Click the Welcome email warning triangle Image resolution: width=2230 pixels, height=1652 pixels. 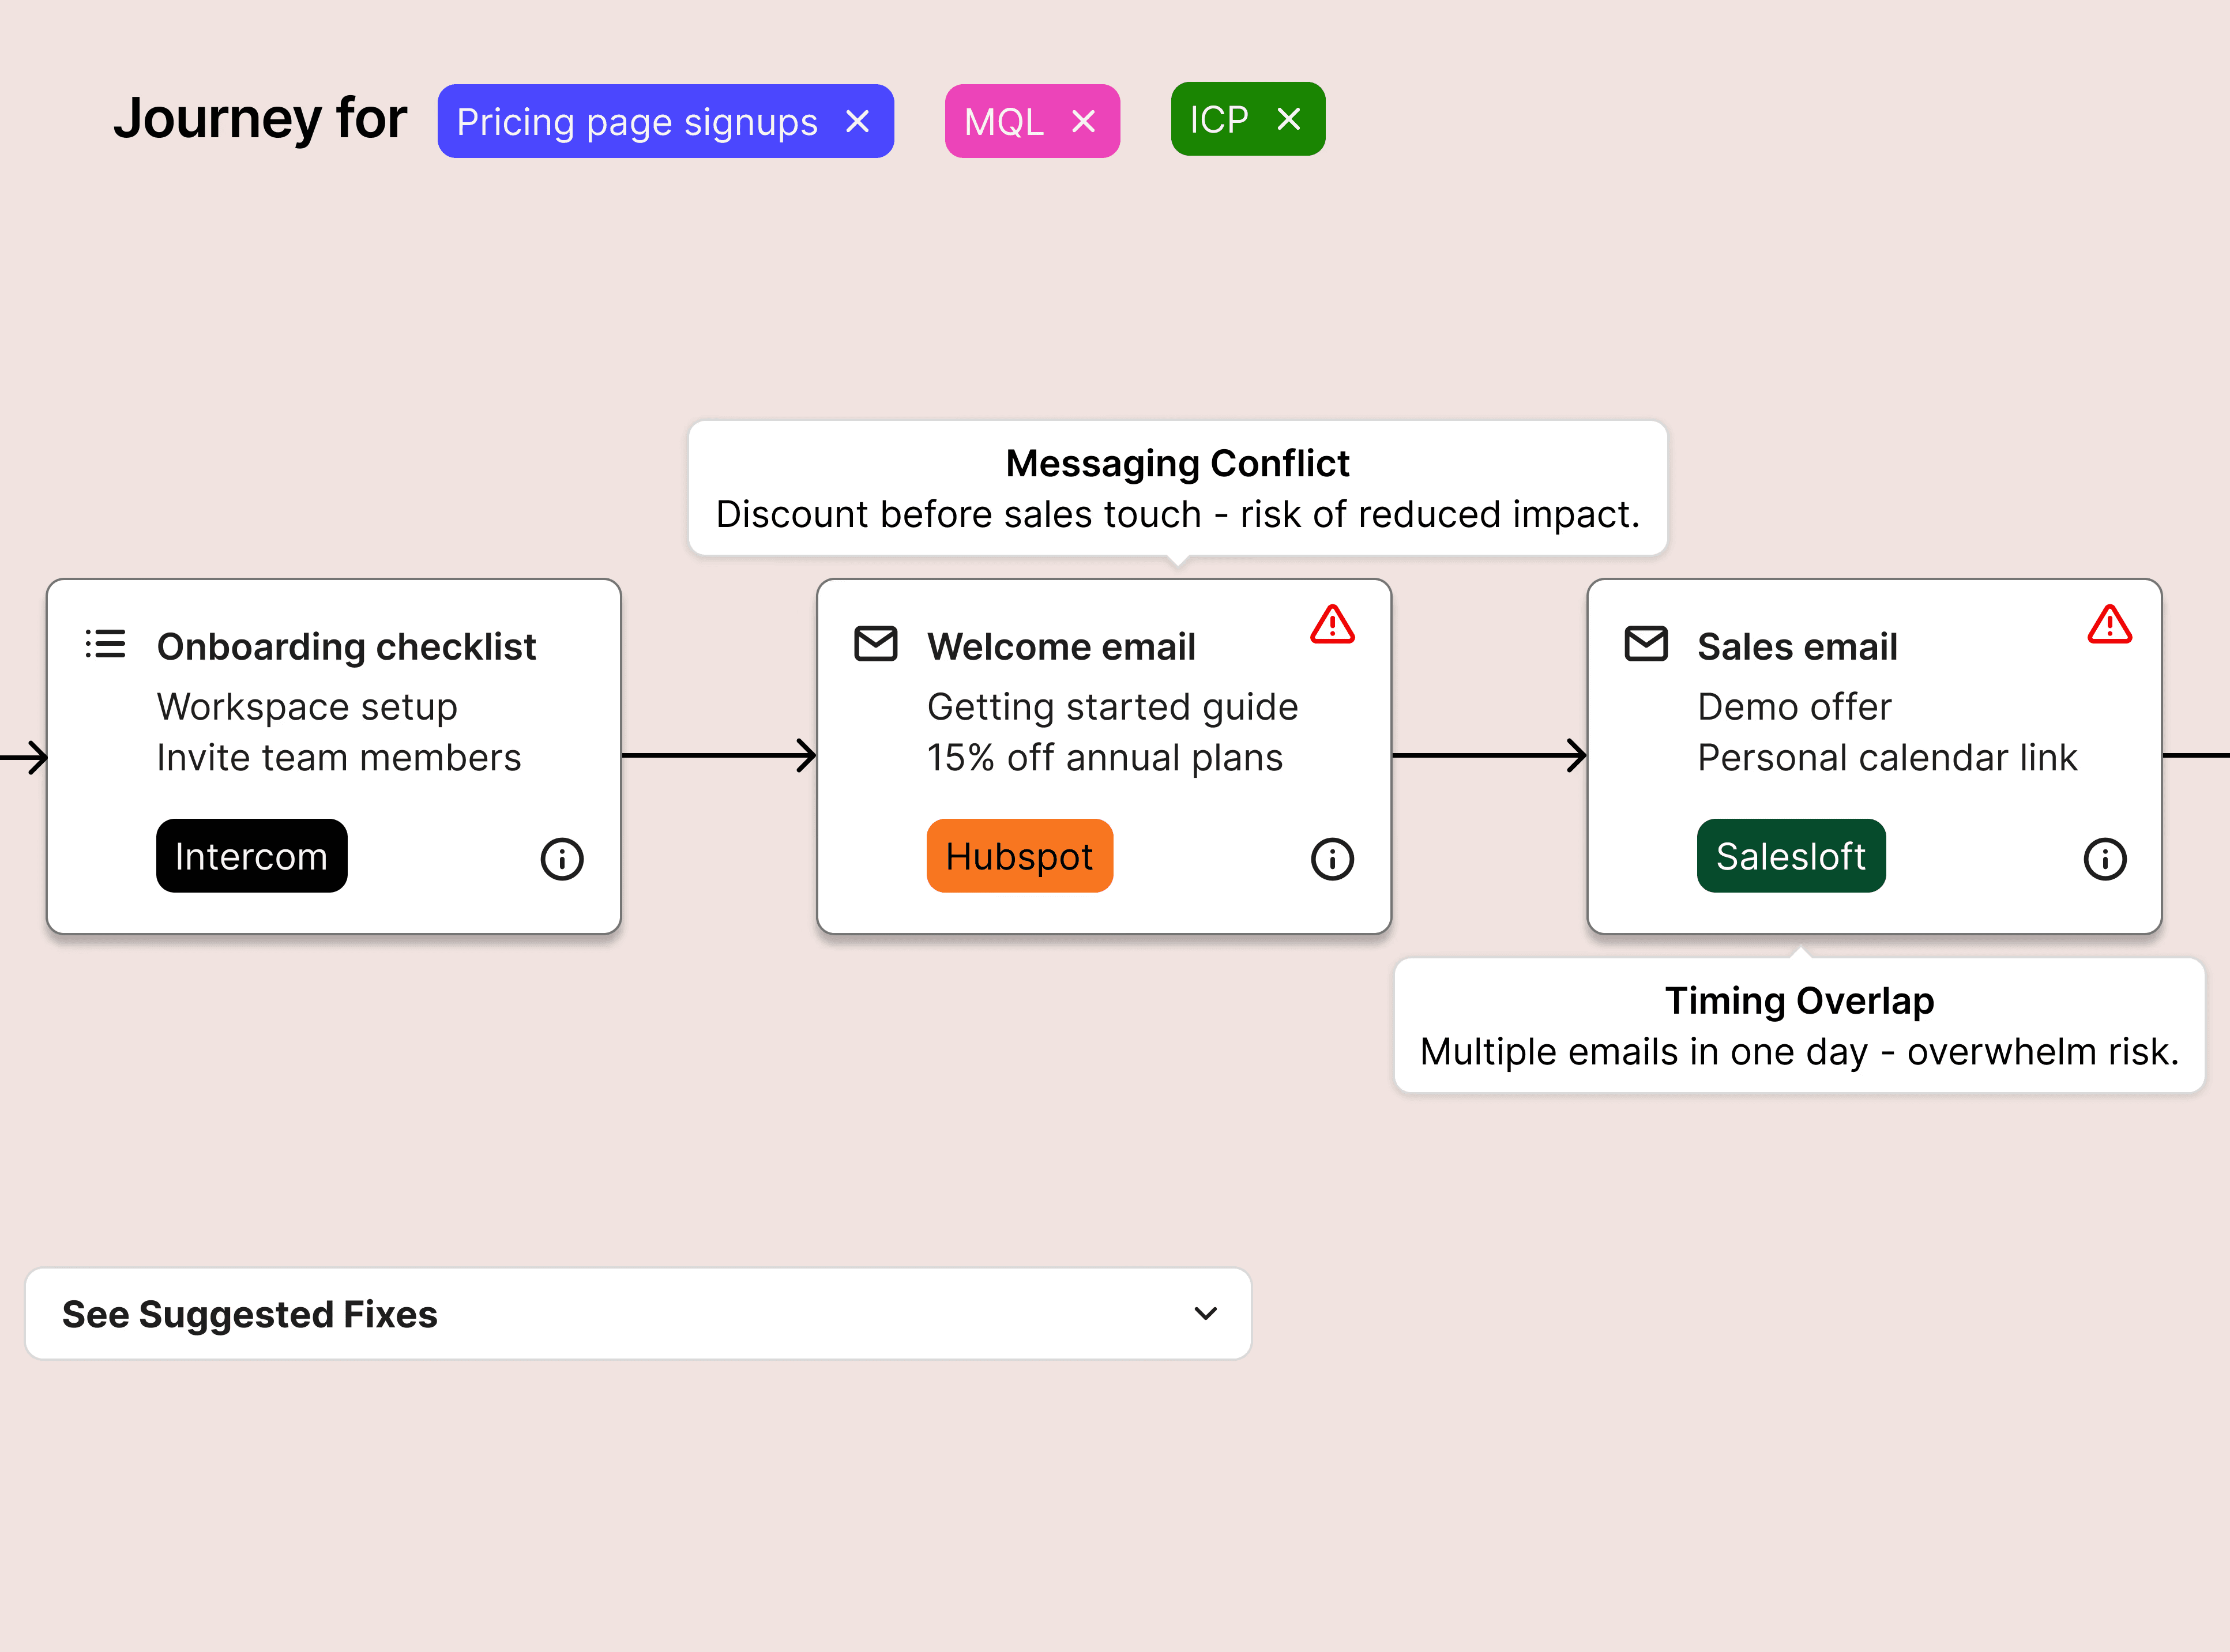[1332, 625]
